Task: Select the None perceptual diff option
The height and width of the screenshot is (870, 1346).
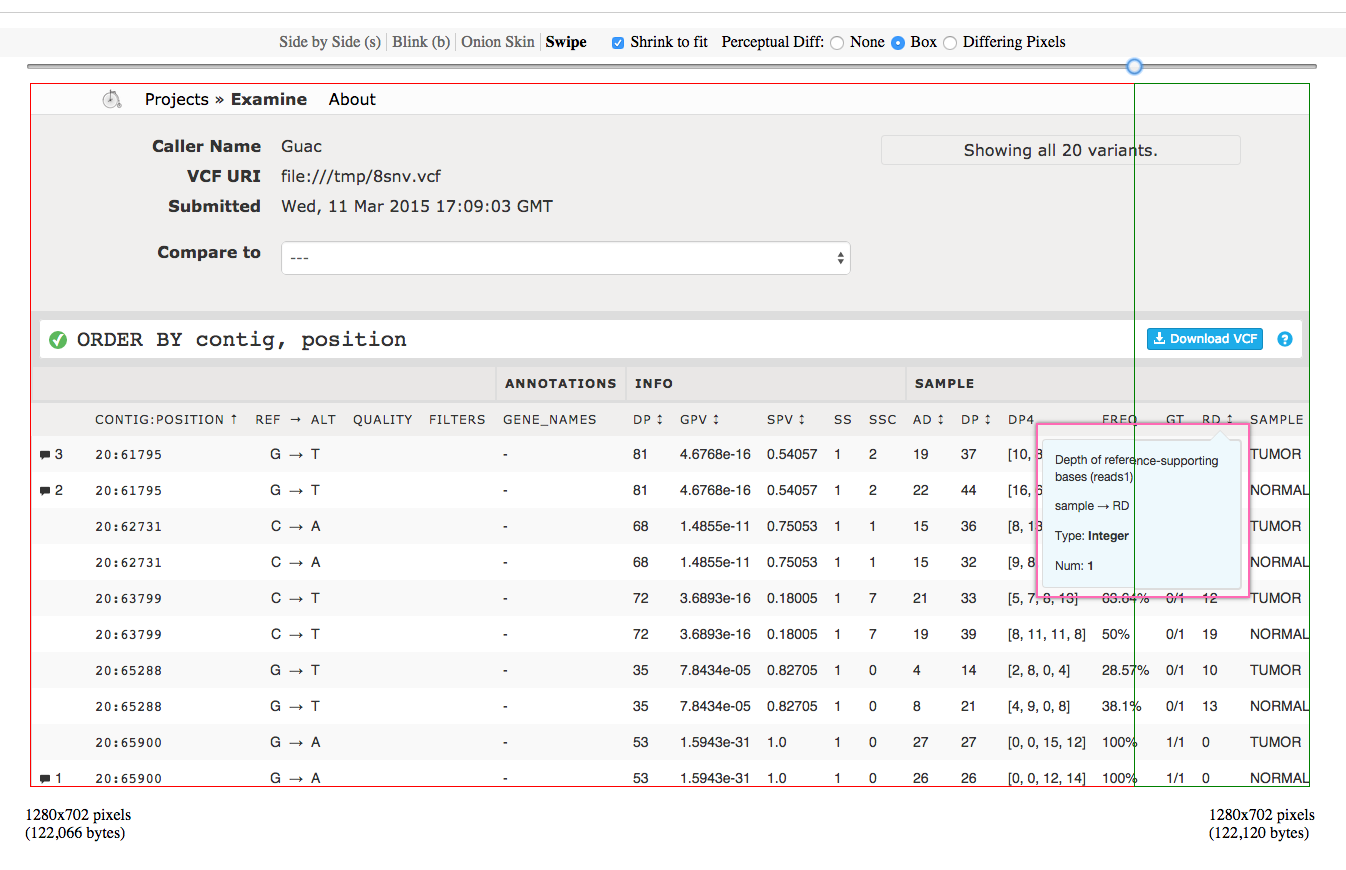Action: pyautogui.click(x=837, y=43)
